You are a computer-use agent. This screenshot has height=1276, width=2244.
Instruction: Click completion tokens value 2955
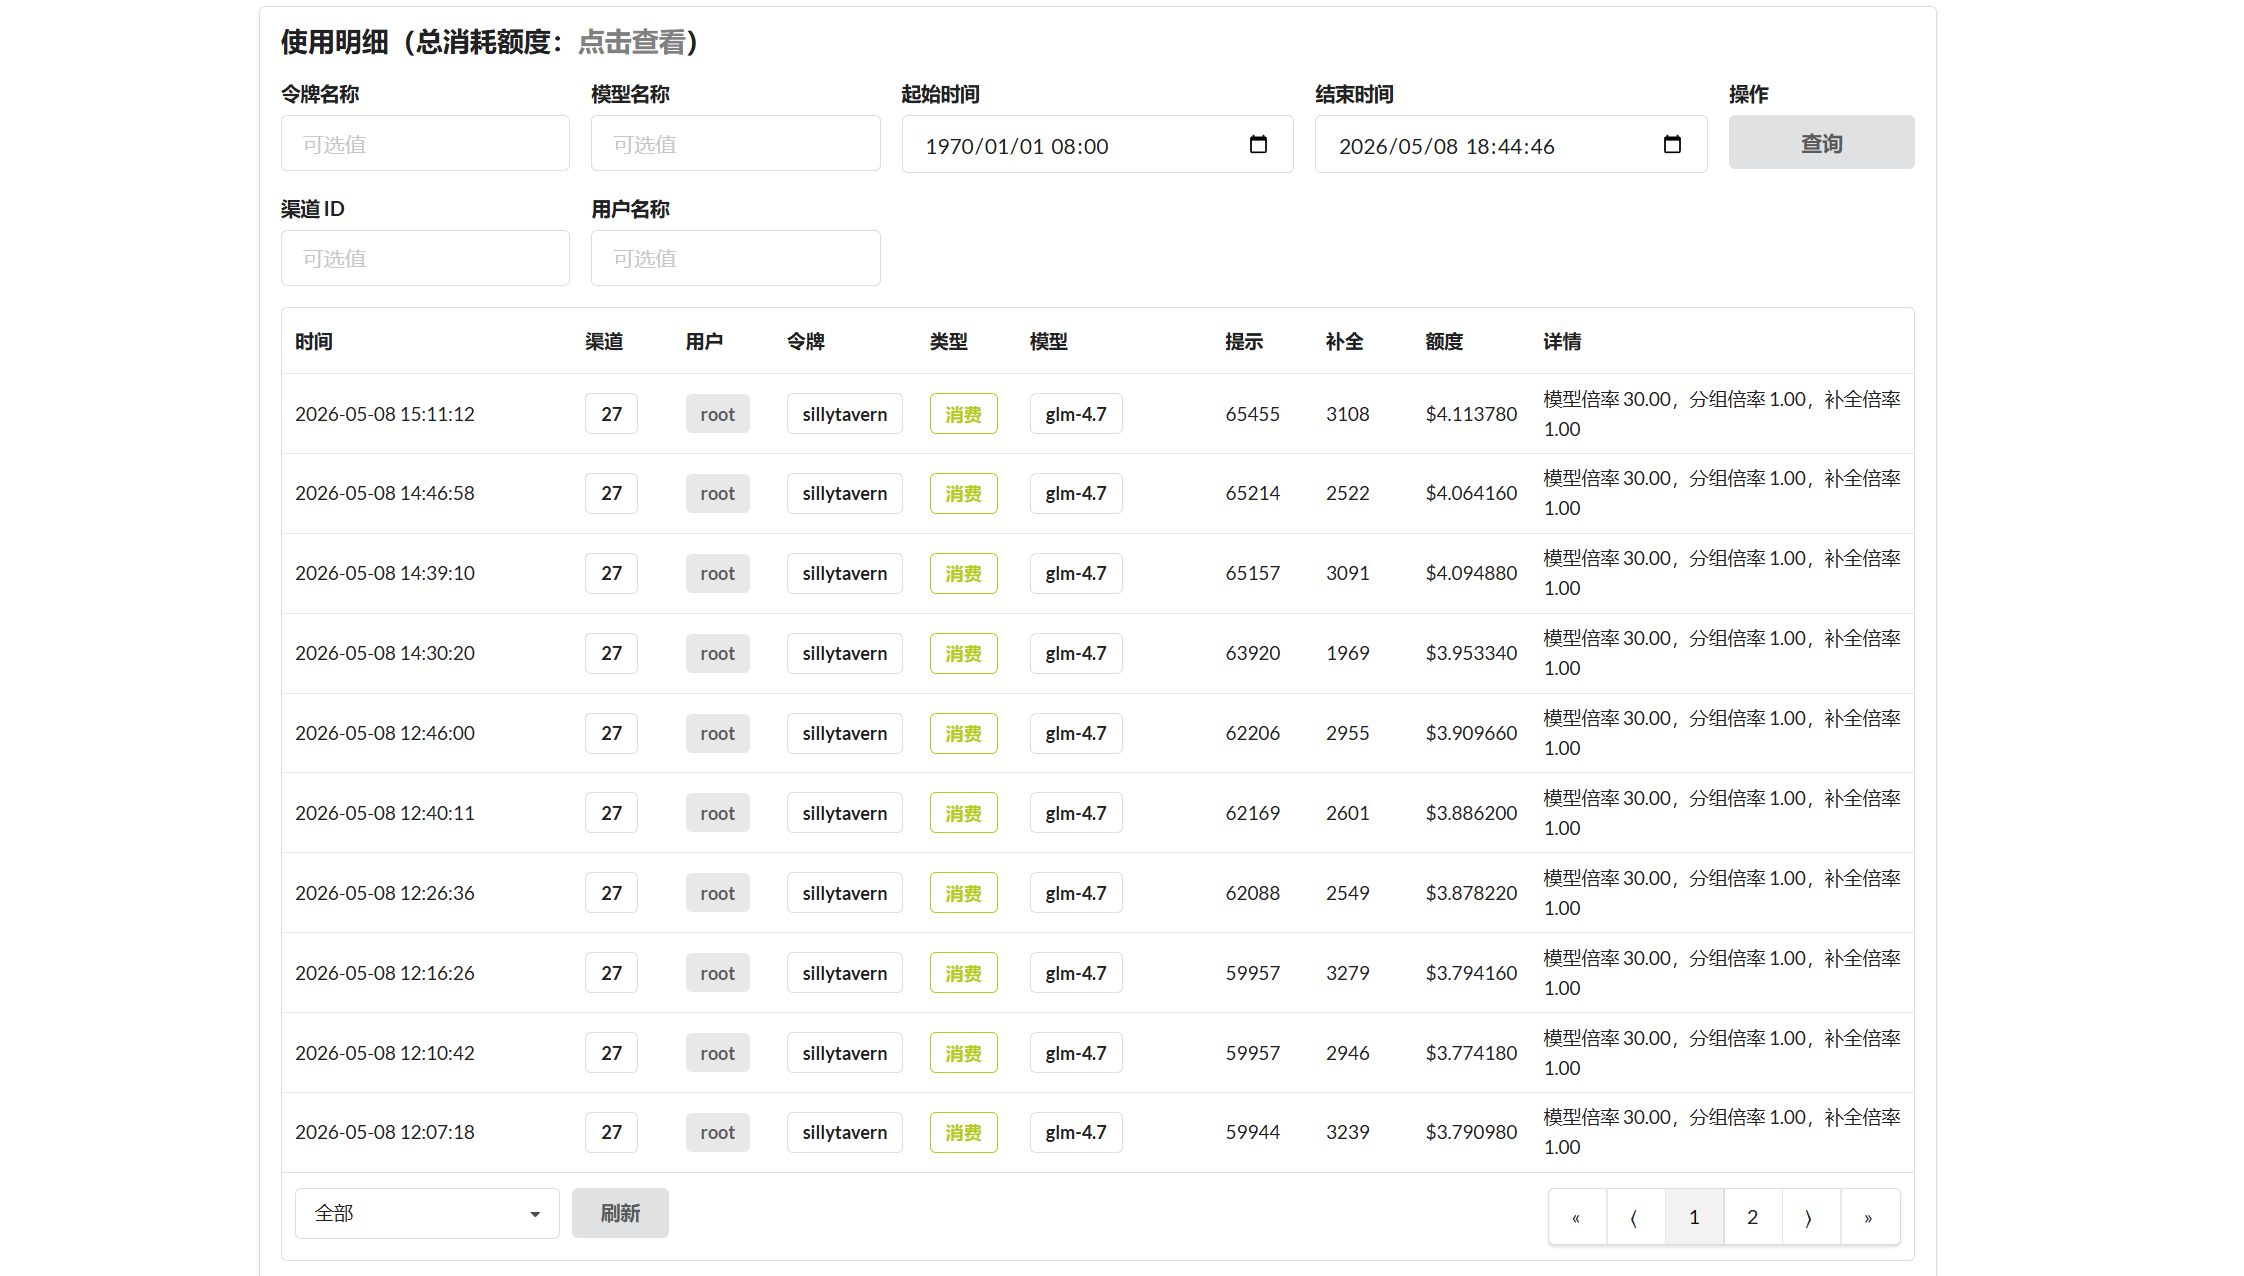coord(1347,733)
